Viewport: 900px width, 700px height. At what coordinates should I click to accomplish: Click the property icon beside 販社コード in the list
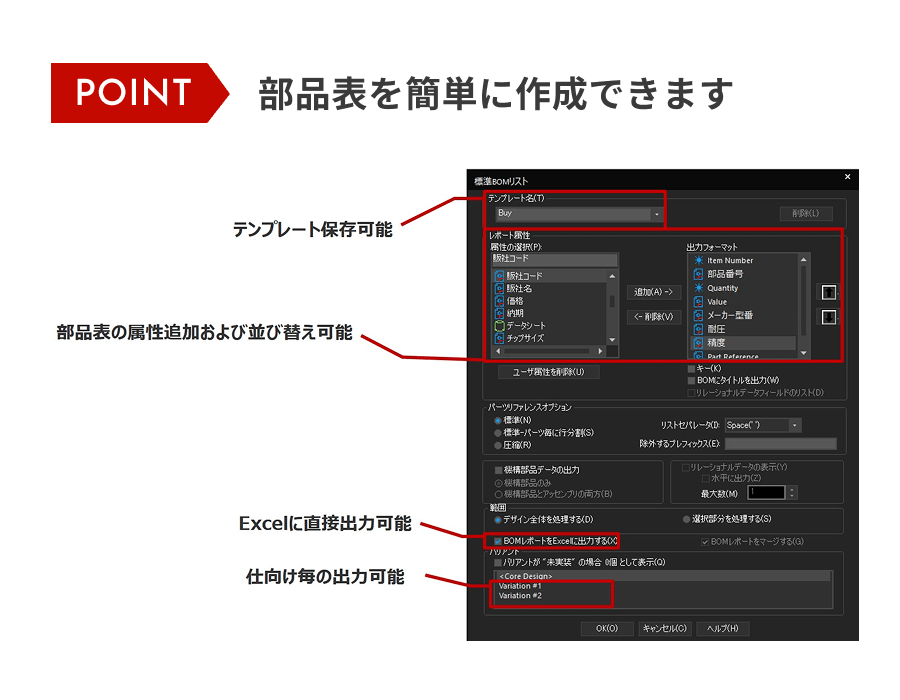click(499, 276)
